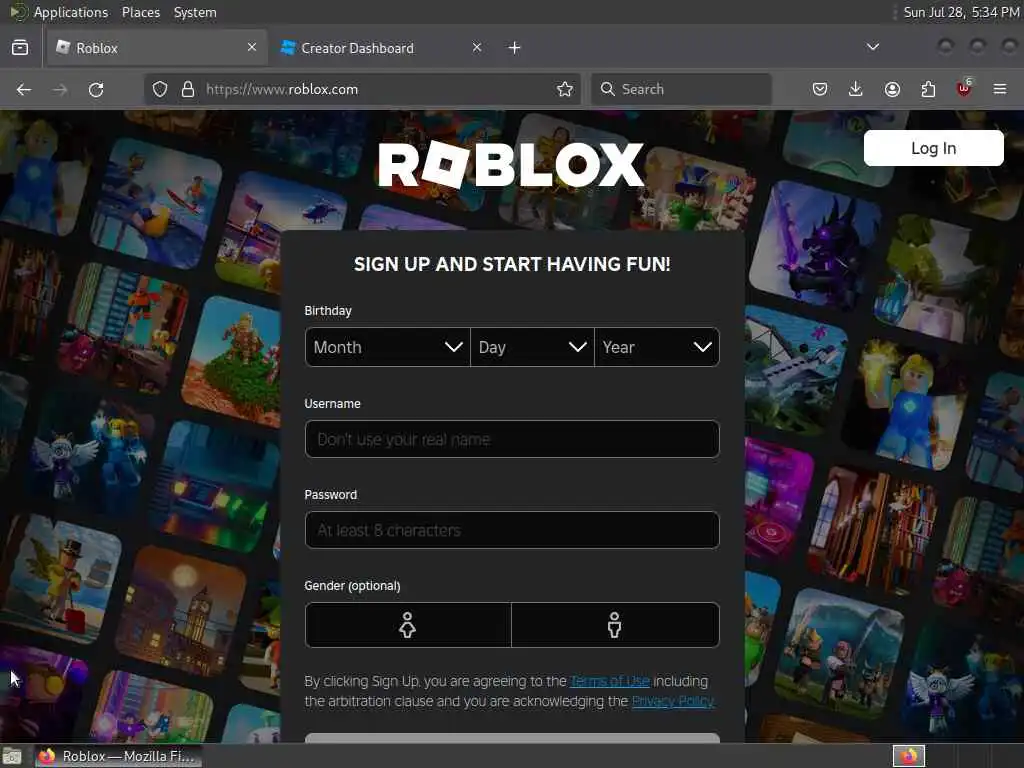Click the browser Search box

(681, 89)
